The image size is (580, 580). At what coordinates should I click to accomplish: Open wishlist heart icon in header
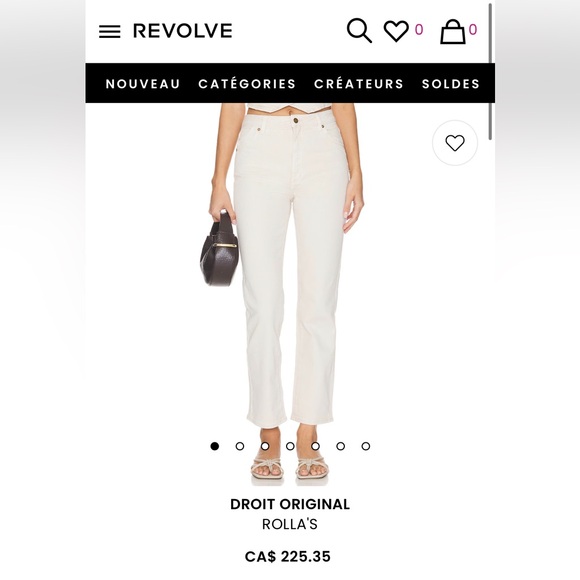(x=396, y=31)
